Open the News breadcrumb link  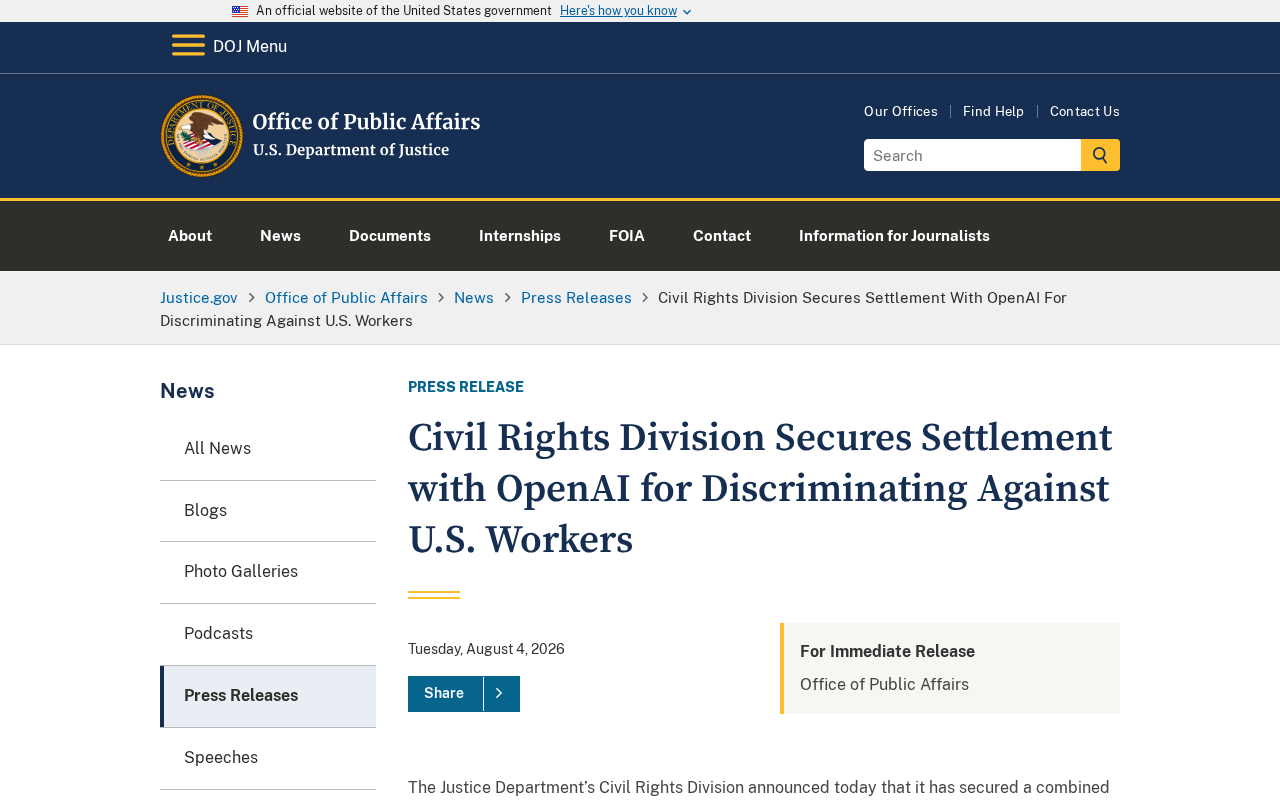point(474,298)
